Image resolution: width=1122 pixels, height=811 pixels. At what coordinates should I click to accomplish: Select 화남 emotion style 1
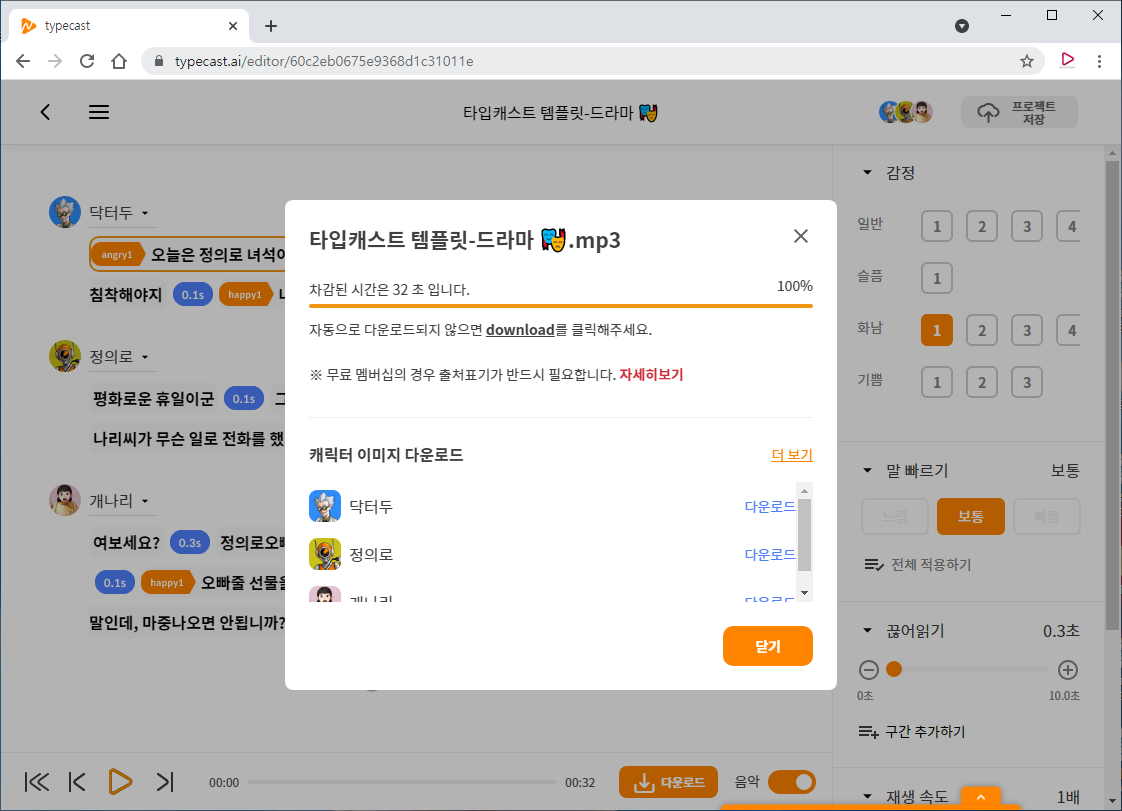[x=937, y=330]
